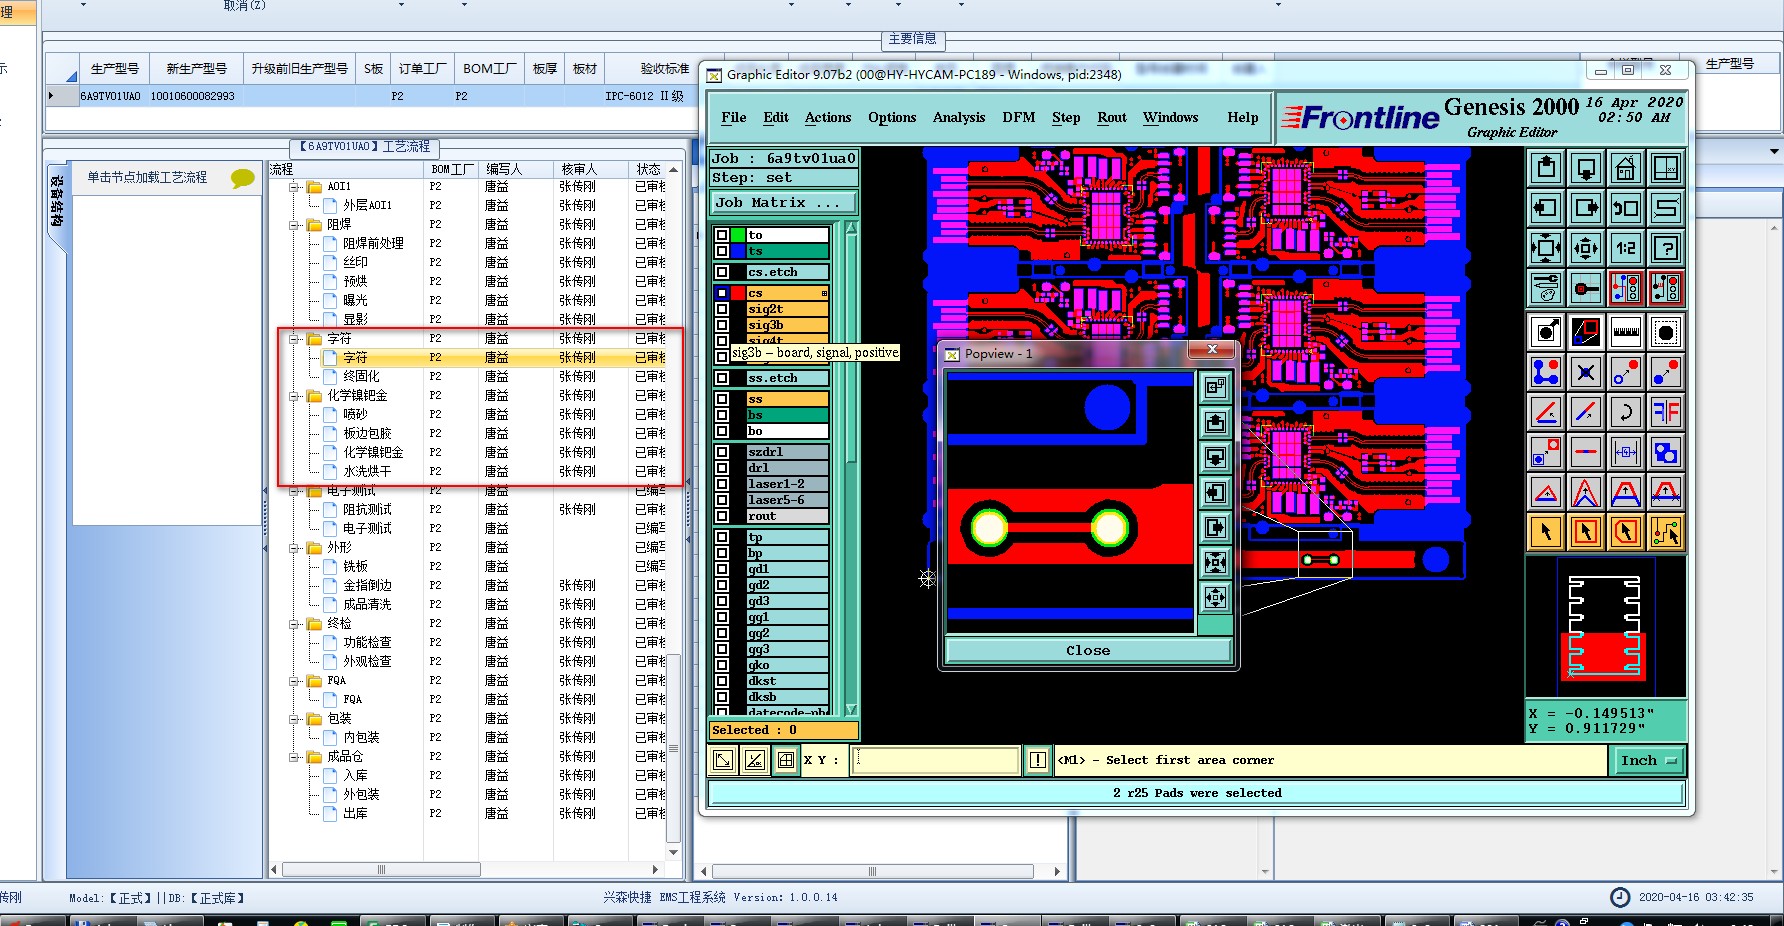This screenshot has height=926, width=1784.
Task: Collapse the 阻焊 folder node
Action: 295,225
